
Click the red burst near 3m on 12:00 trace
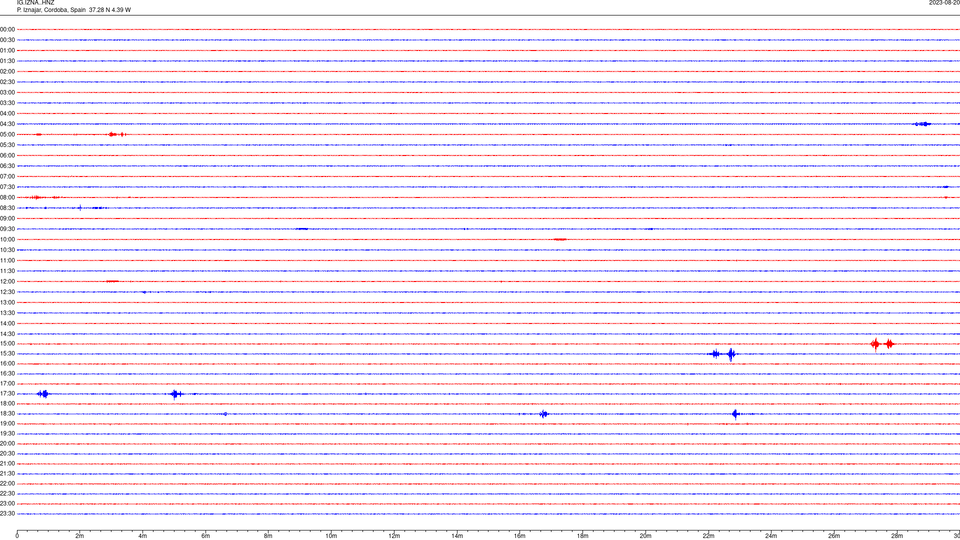pyautogui.click(x=113, y=282)
